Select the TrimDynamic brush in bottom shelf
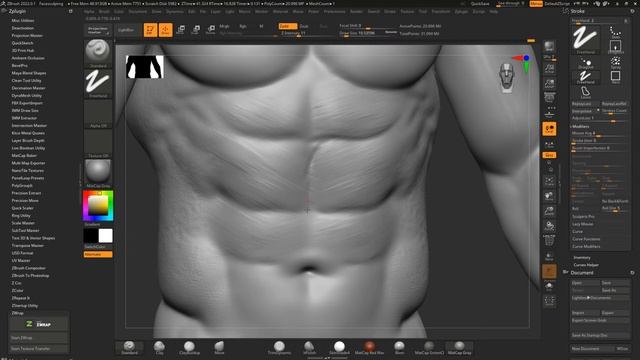 coord(279,348)
